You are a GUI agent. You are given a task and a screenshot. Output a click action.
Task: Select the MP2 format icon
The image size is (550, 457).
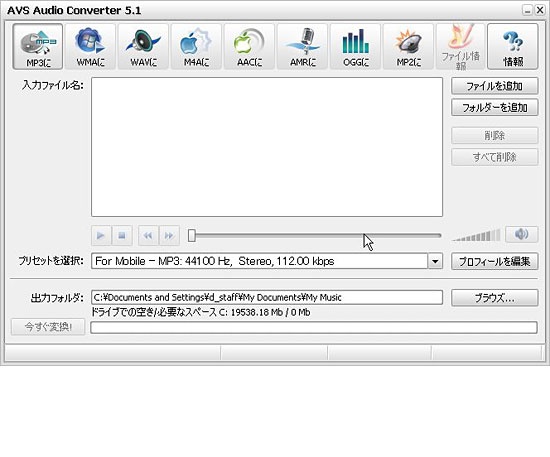click(x=408, y=46)
